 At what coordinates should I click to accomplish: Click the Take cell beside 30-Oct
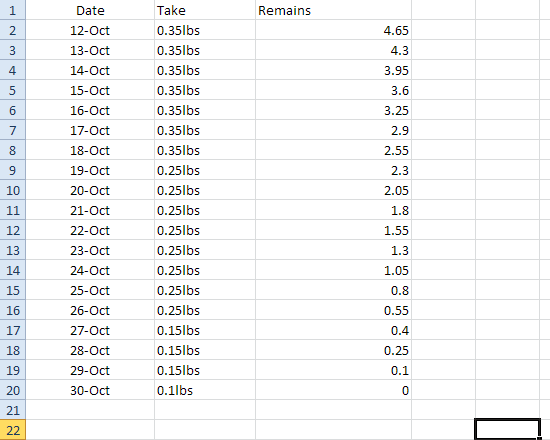205,390
